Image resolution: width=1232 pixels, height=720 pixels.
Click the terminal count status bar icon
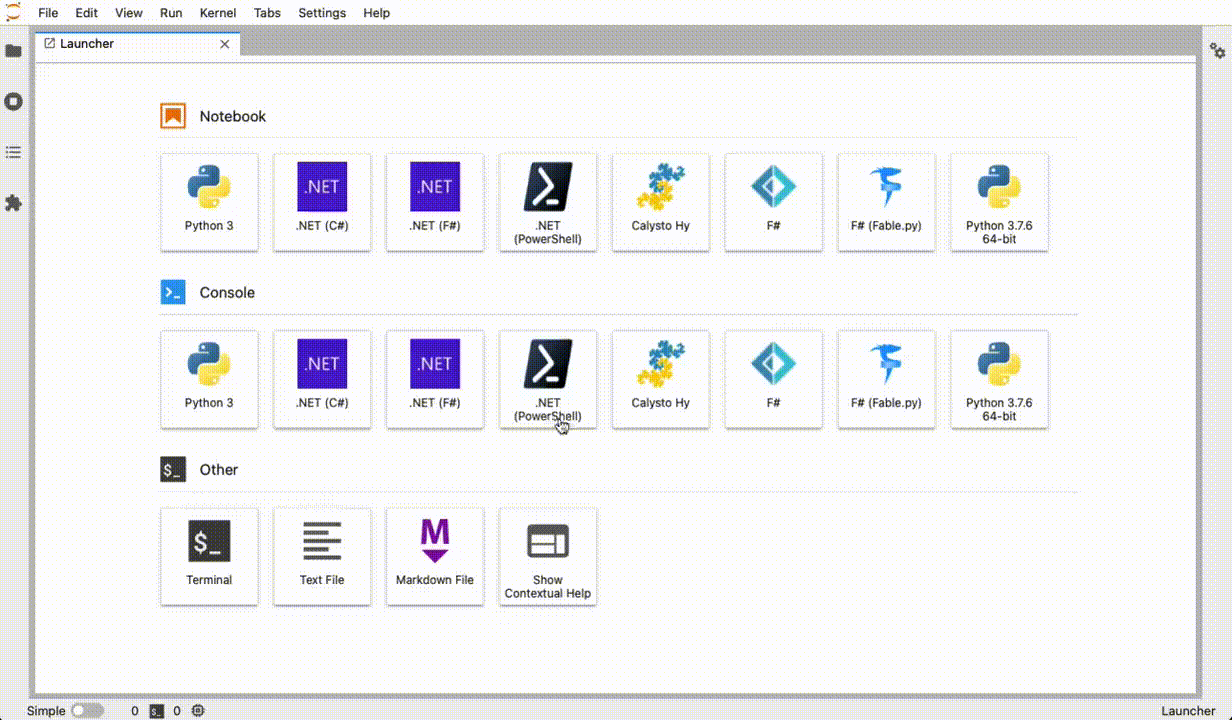pos(156,711)
